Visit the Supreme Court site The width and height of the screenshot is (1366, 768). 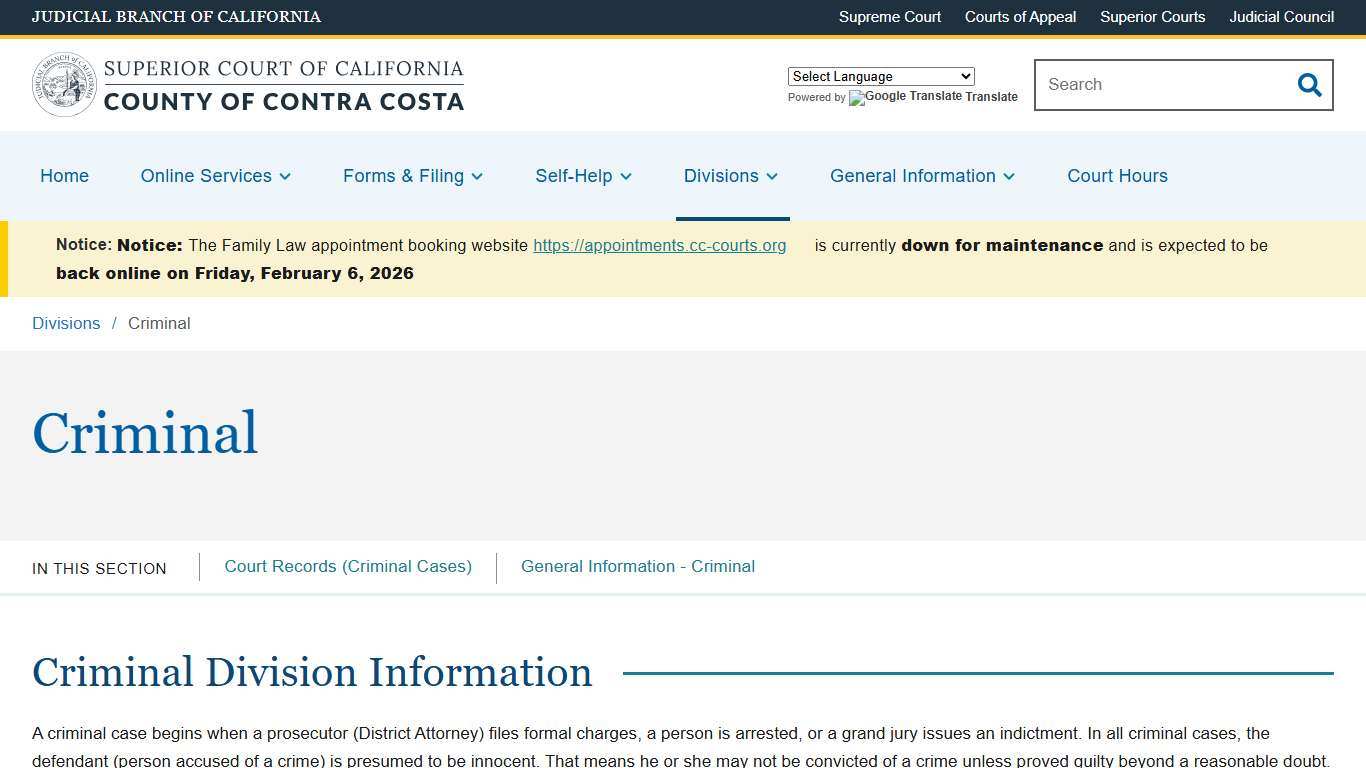(x=889, y=17)
